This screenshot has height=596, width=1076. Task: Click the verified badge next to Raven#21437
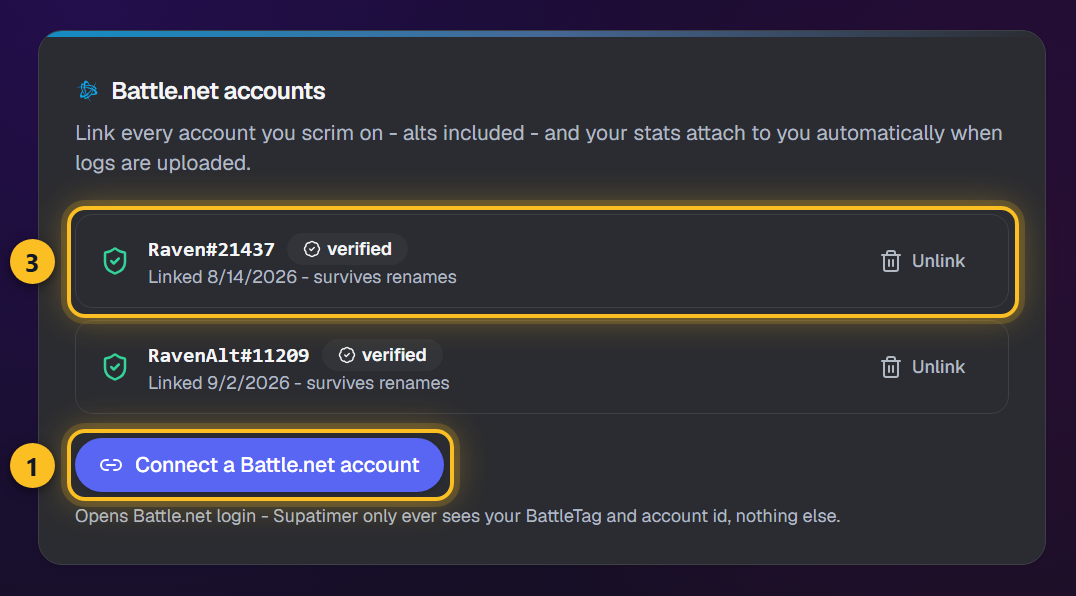tap(347, 249)
